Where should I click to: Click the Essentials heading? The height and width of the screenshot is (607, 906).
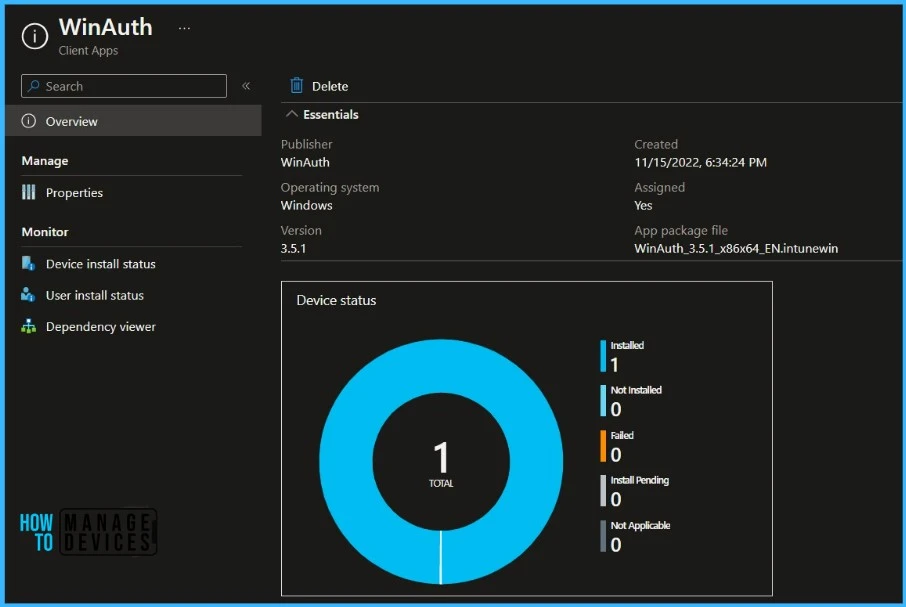(331, 114)
